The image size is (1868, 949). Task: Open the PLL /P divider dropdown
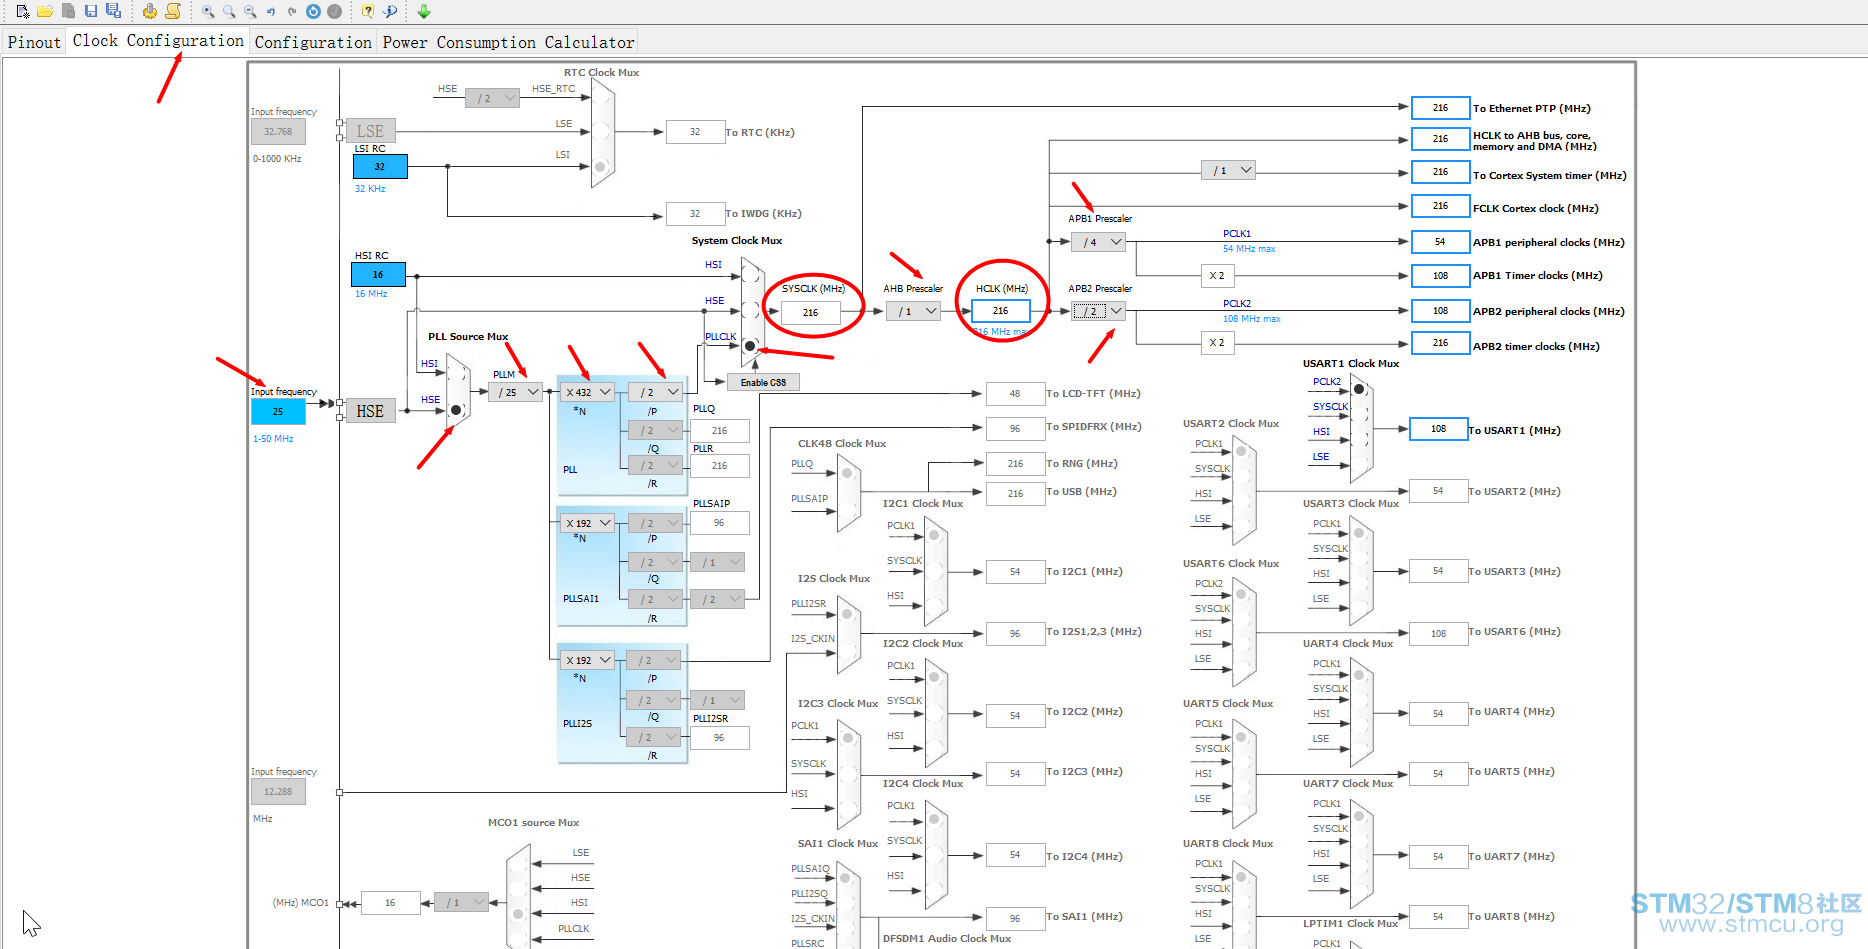[x=655, y=392]
